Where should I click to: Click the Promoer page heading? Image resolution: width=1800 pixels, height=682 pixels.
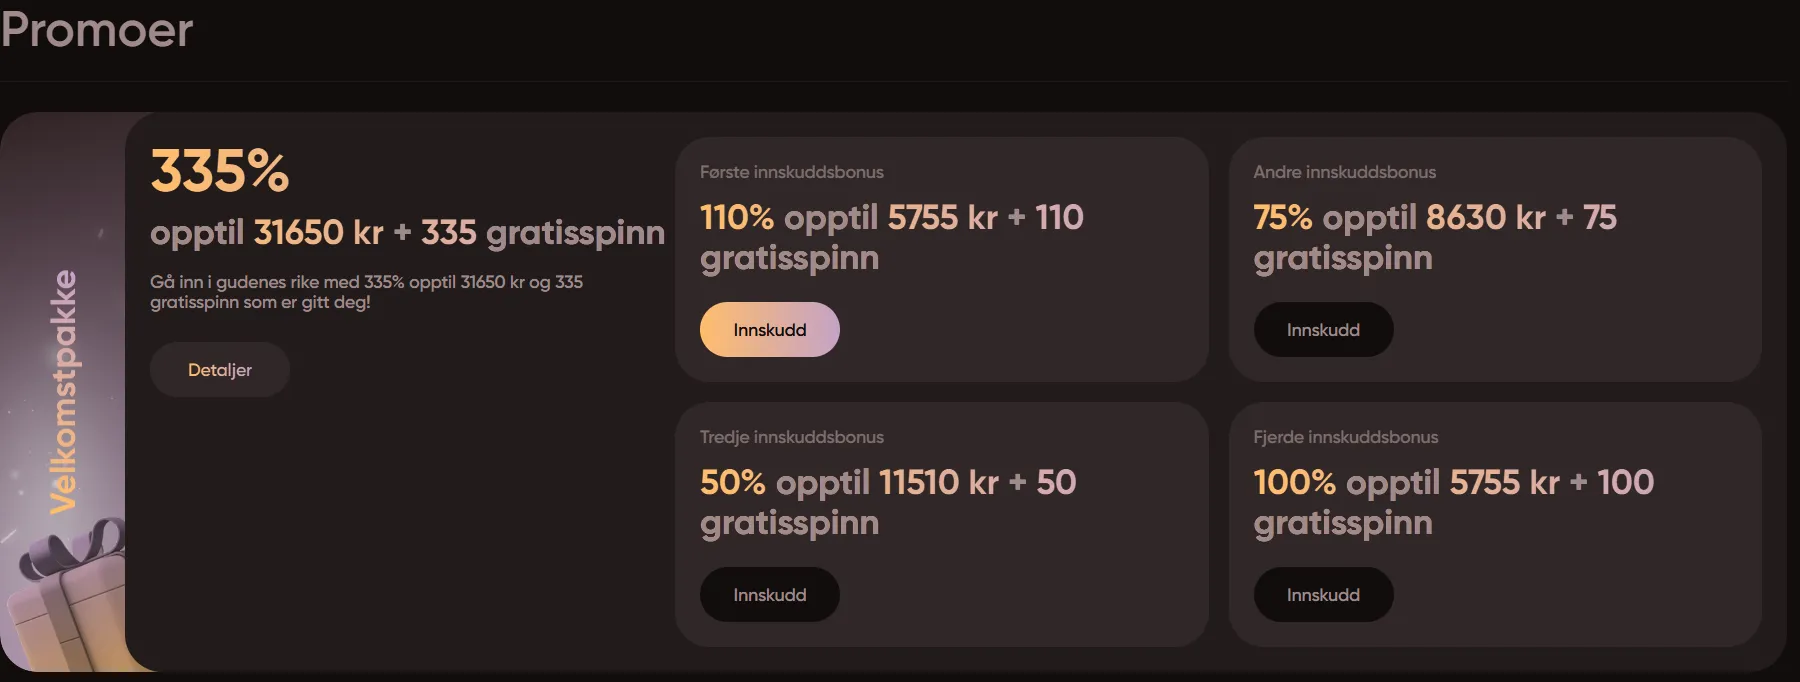click(x=96, y=30)
